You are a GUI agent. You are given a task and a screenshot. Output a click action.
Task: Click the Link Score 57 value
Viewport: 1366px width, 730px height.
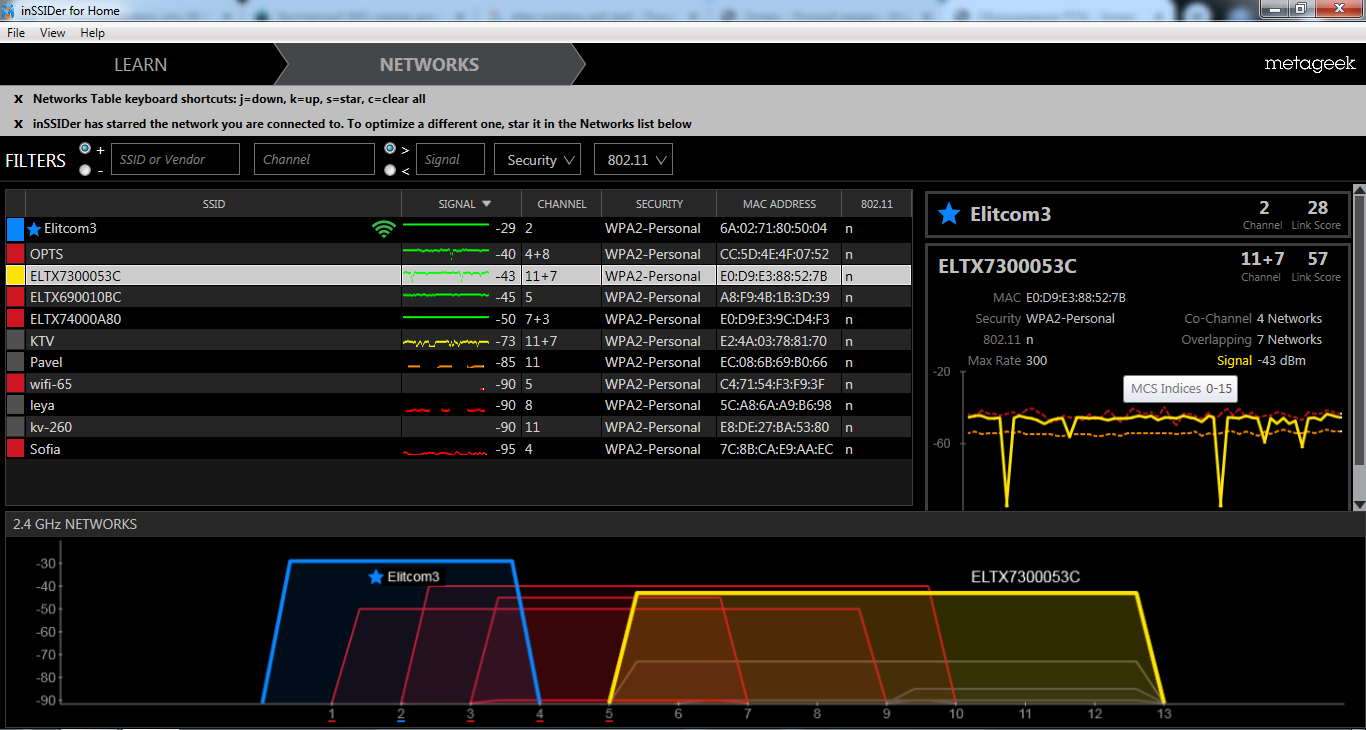point(1317,259)
